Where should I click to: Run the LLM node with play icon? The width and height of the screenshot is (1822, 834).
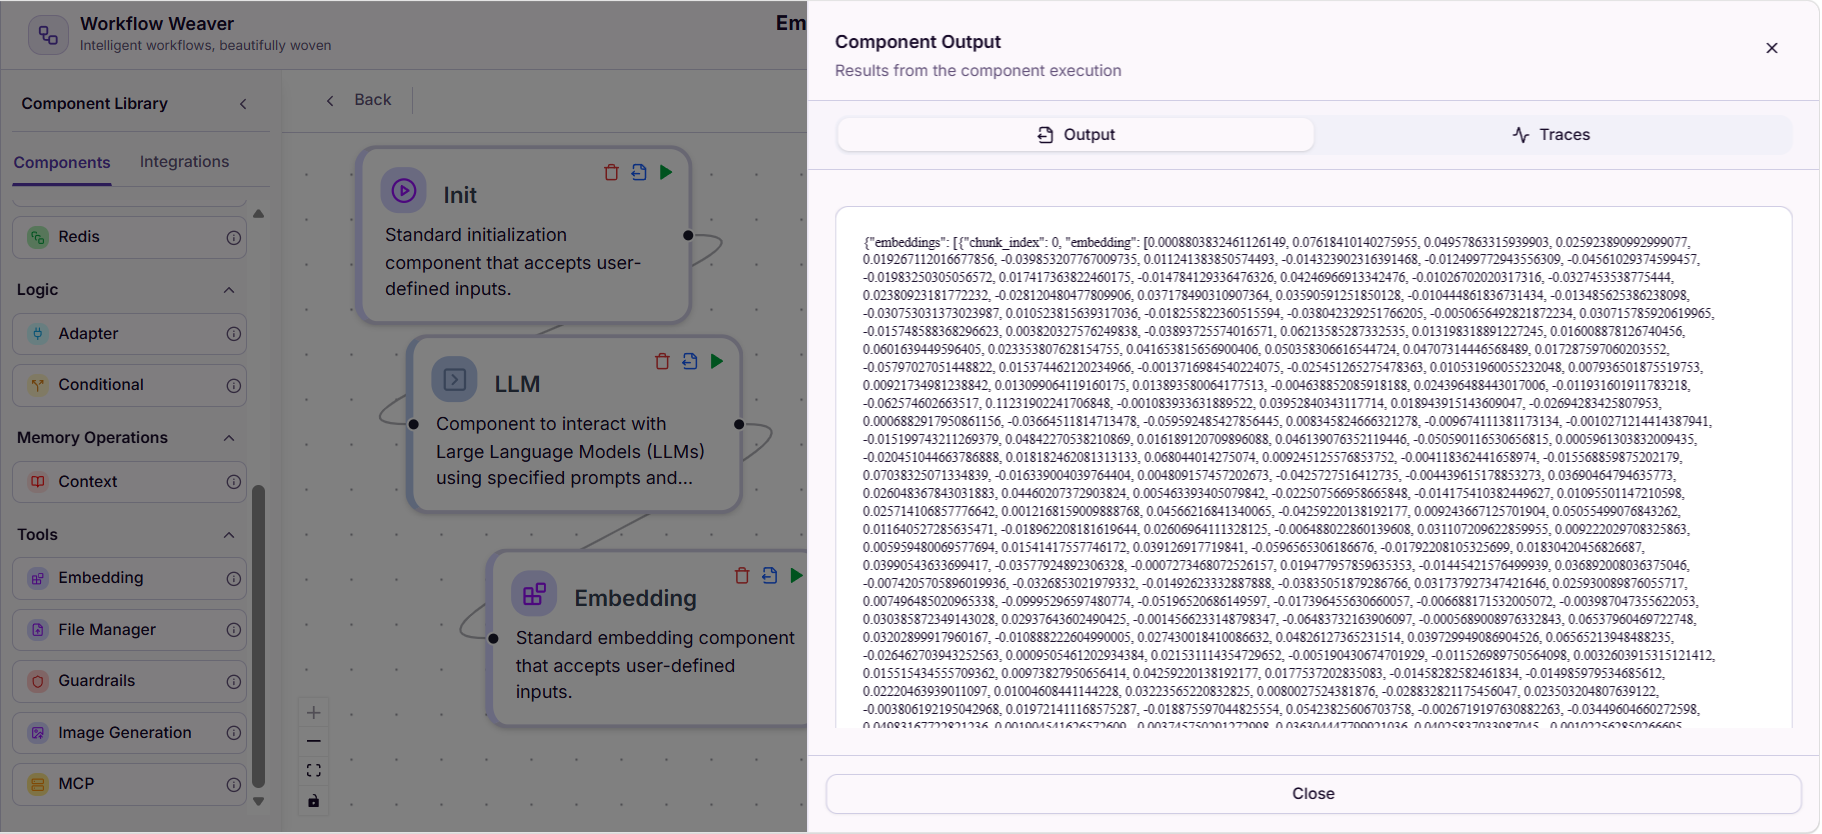[717, 361]
